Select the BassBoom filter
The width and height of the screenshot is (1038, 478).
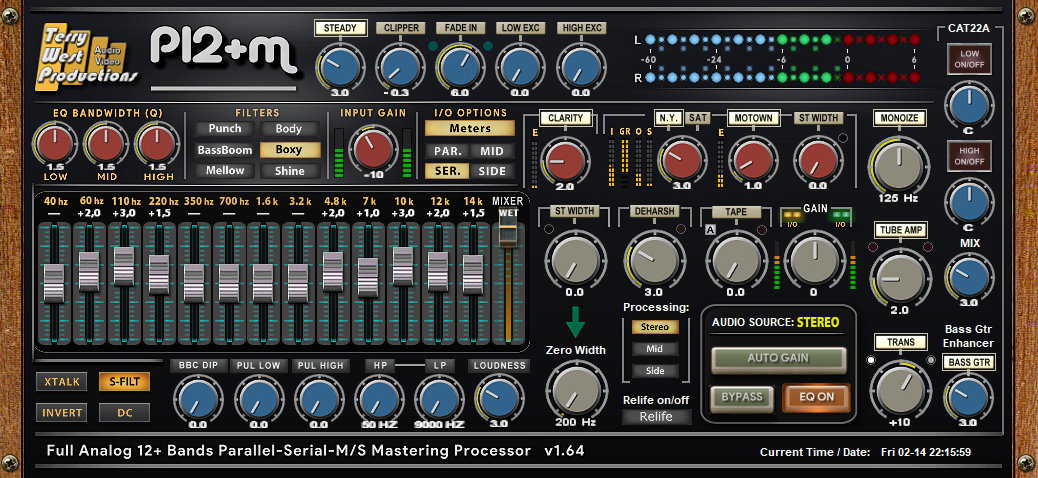[225, 150]
